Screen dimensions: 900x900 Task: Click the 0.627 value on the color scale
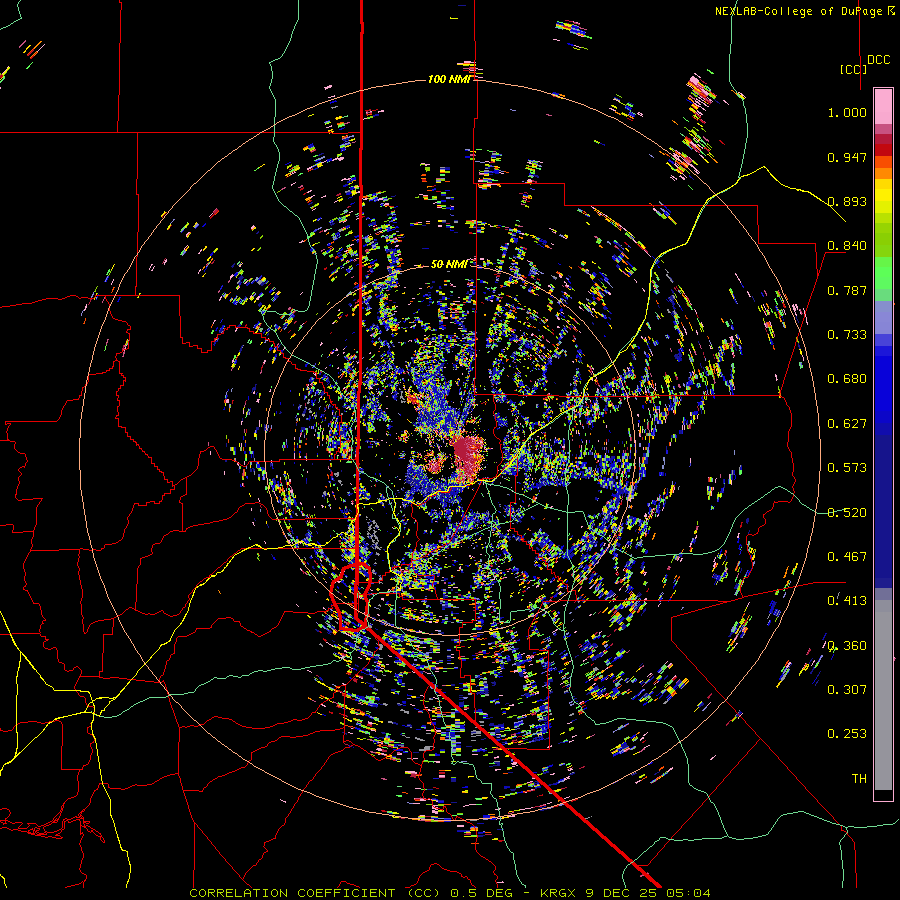(x=847, y=424)
